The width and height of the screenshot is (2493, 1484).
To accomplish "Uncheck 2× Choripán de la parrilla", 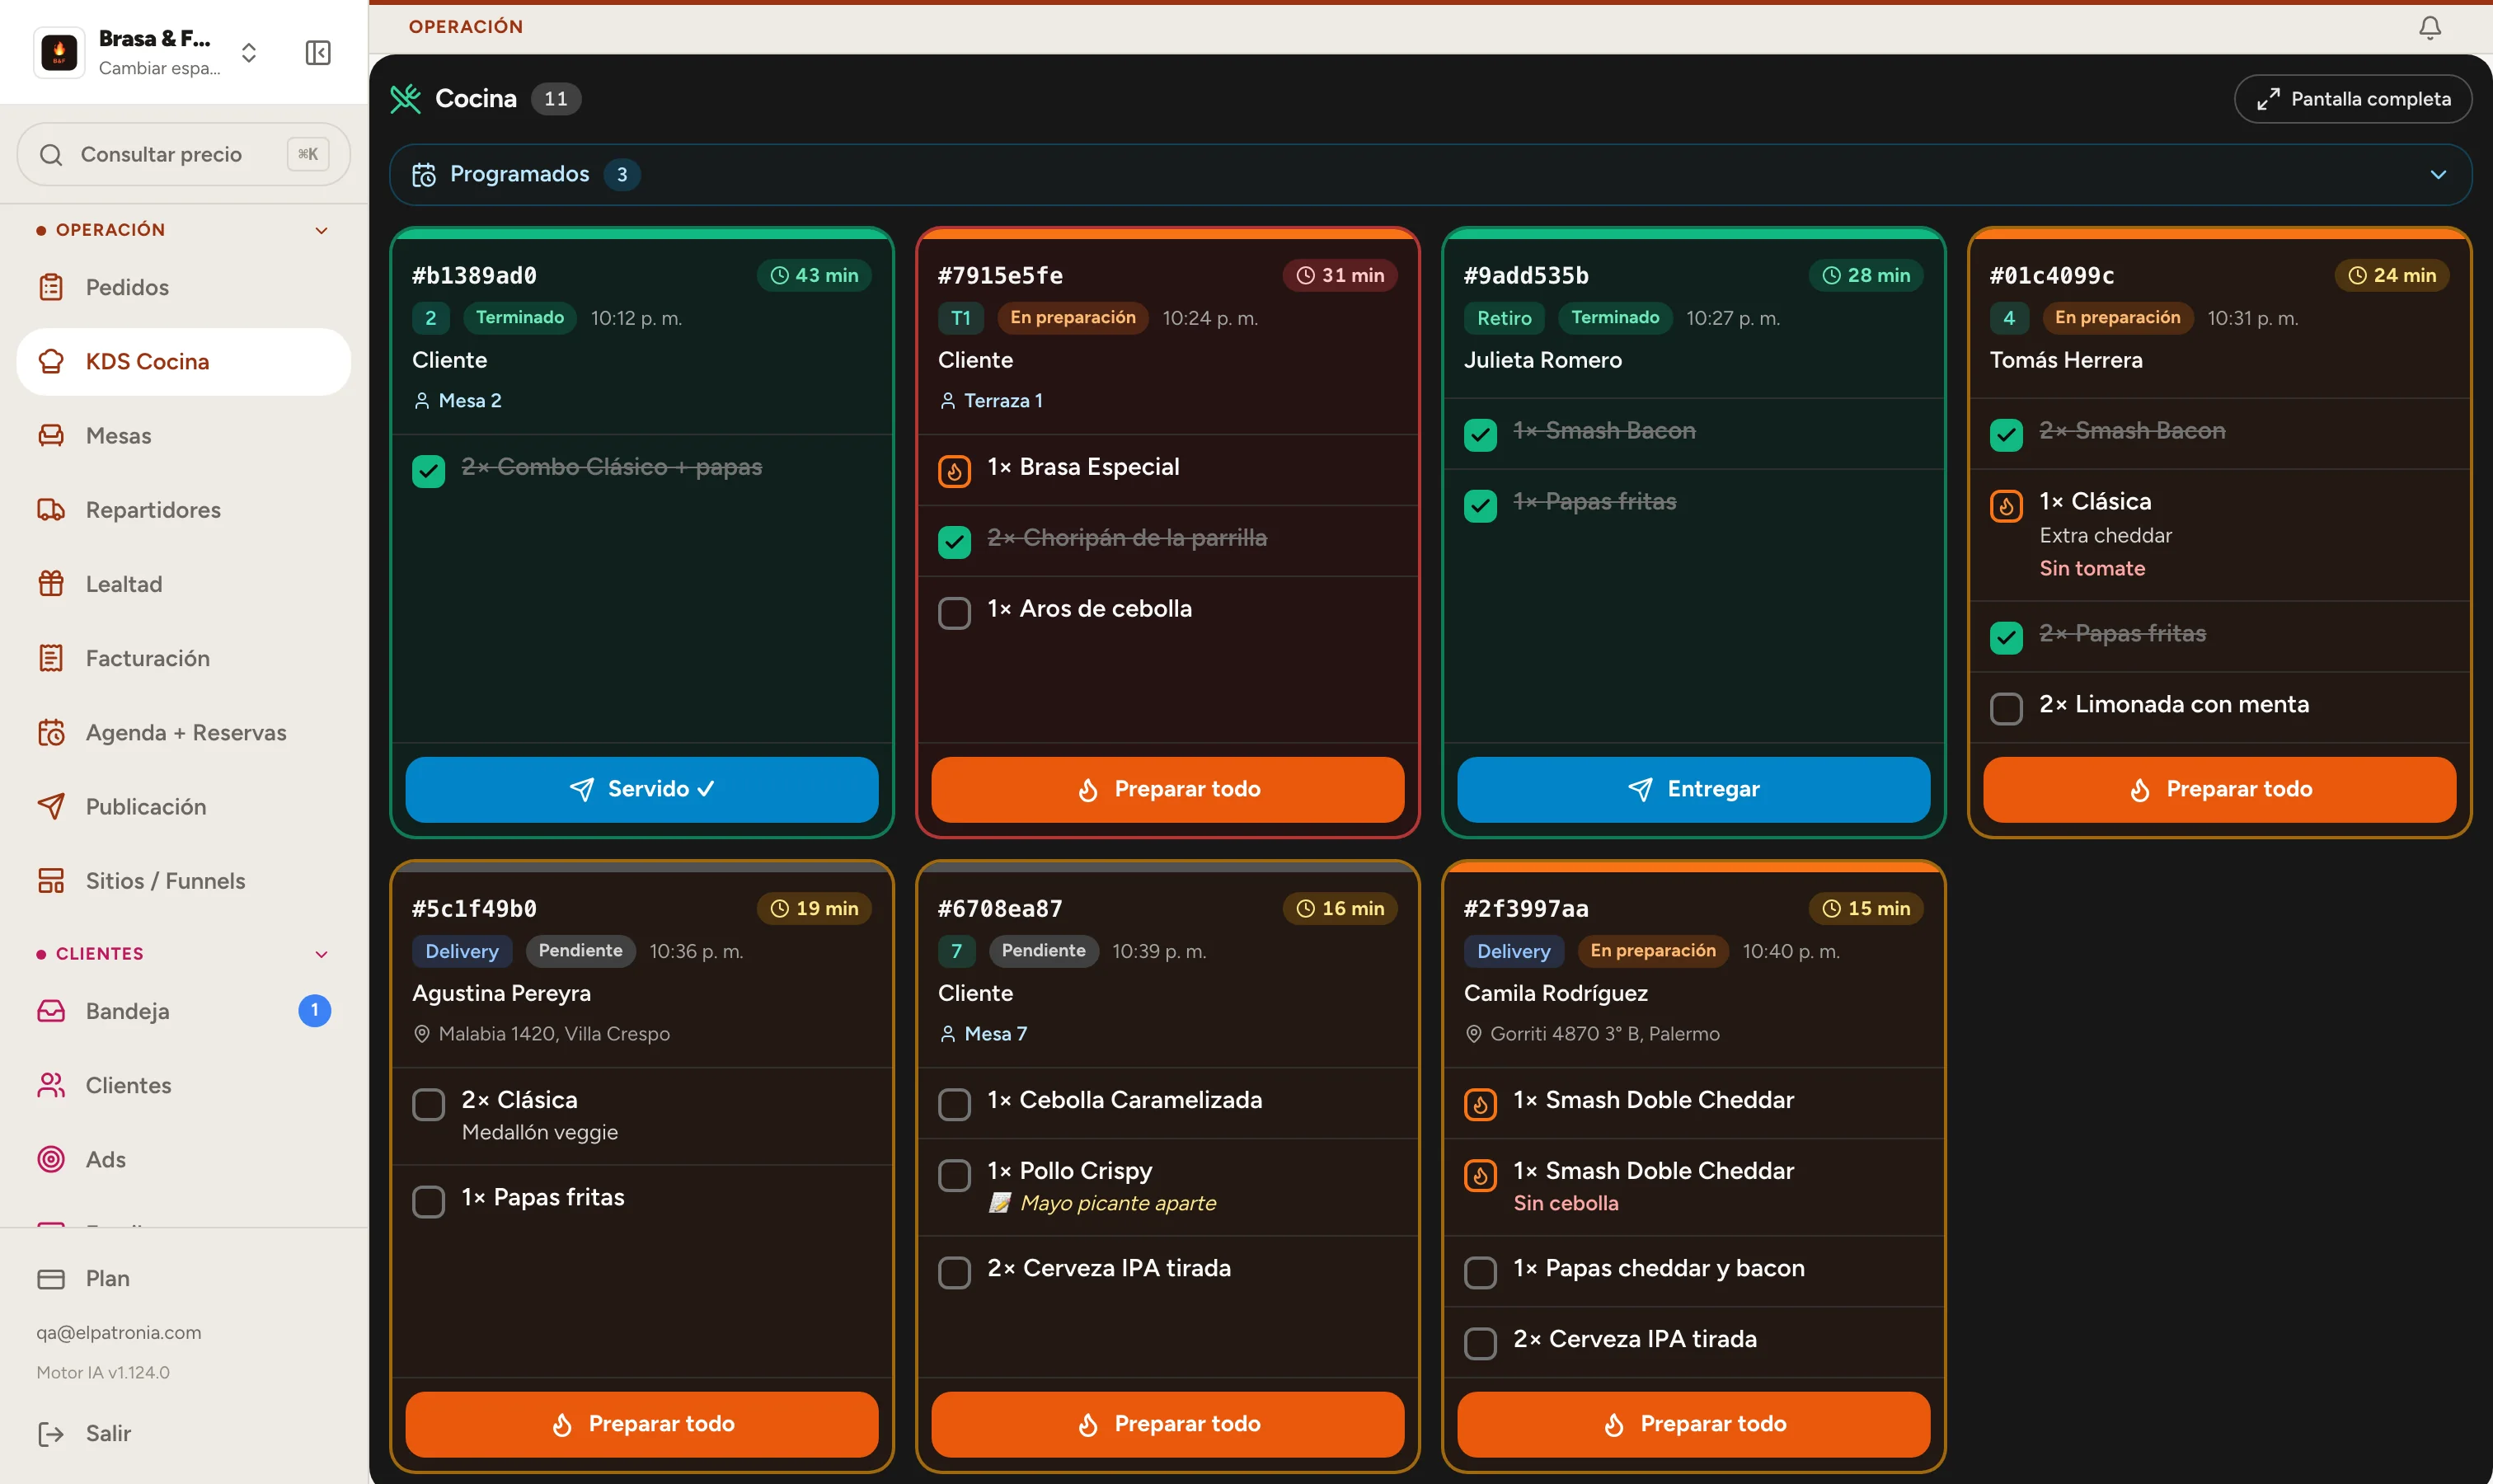I will pyautogui.click(x=954, y=542).
